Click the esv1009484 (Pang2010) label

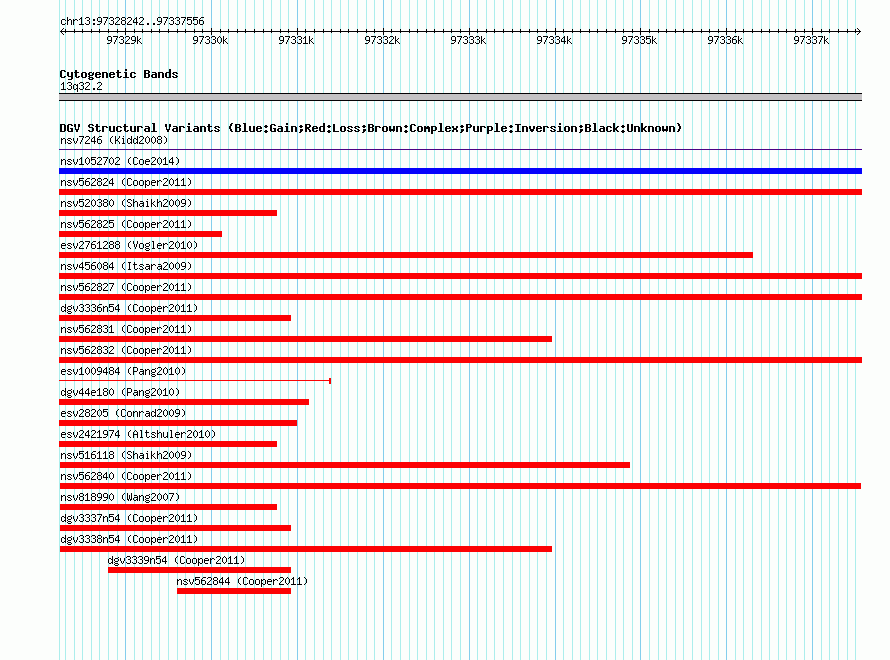(123, 371)
